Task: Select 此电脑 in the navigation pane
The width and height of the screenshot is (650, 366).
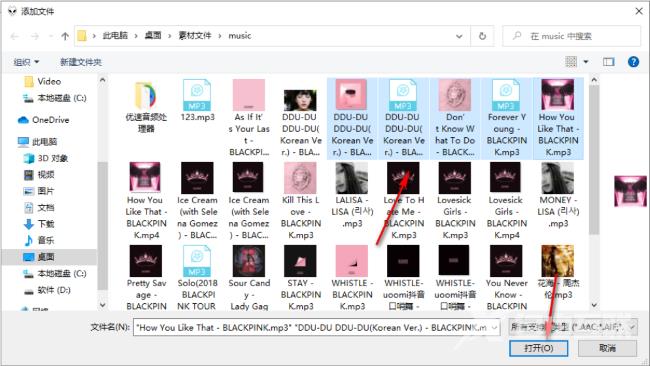Action: point(37,142)
